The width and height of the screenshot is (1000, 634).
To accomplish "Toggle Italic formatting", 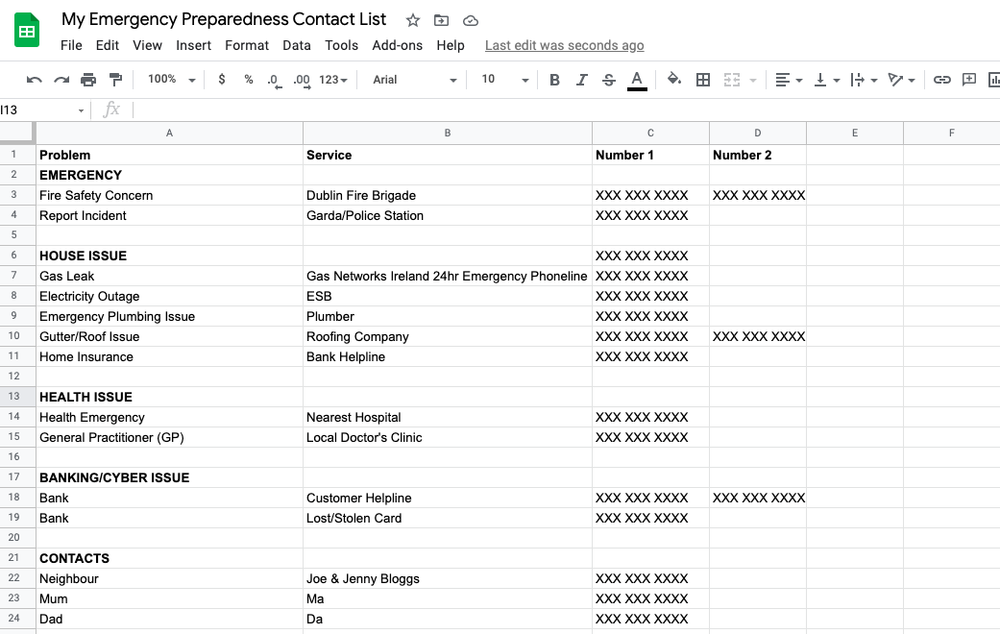I will 581,80.
